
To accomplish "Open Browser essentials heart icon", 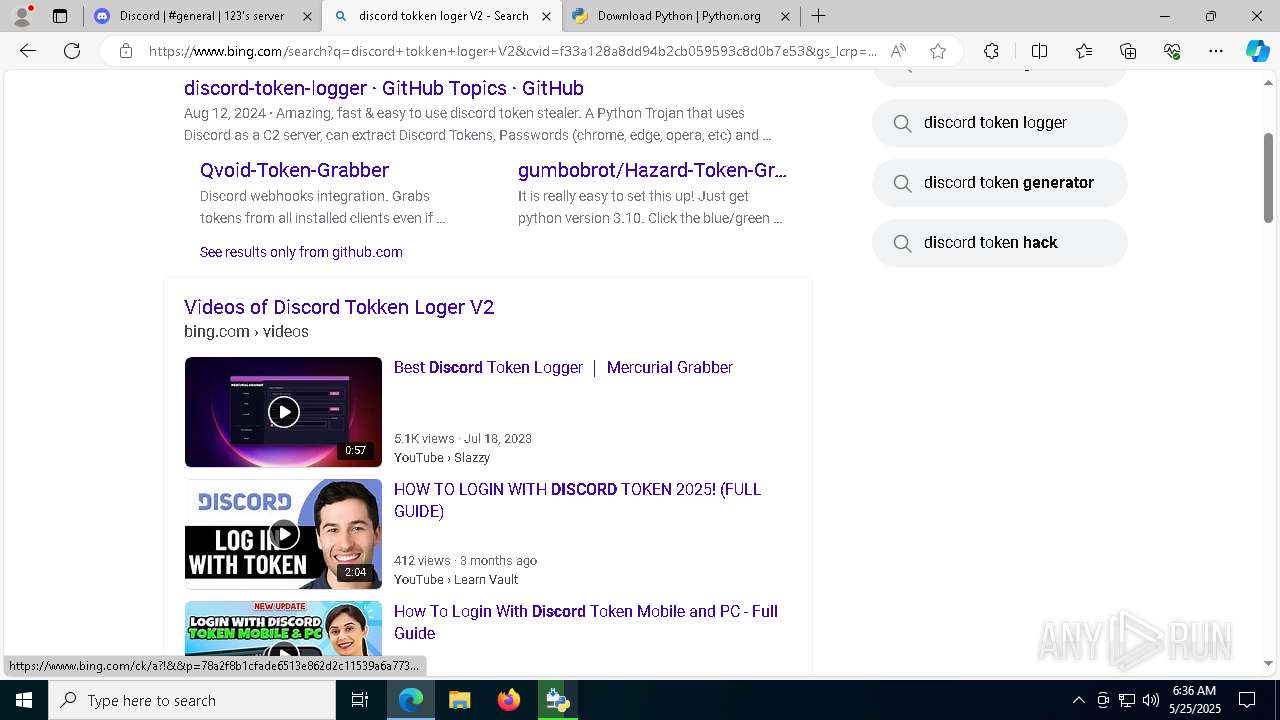I will tap(1172, 51).
